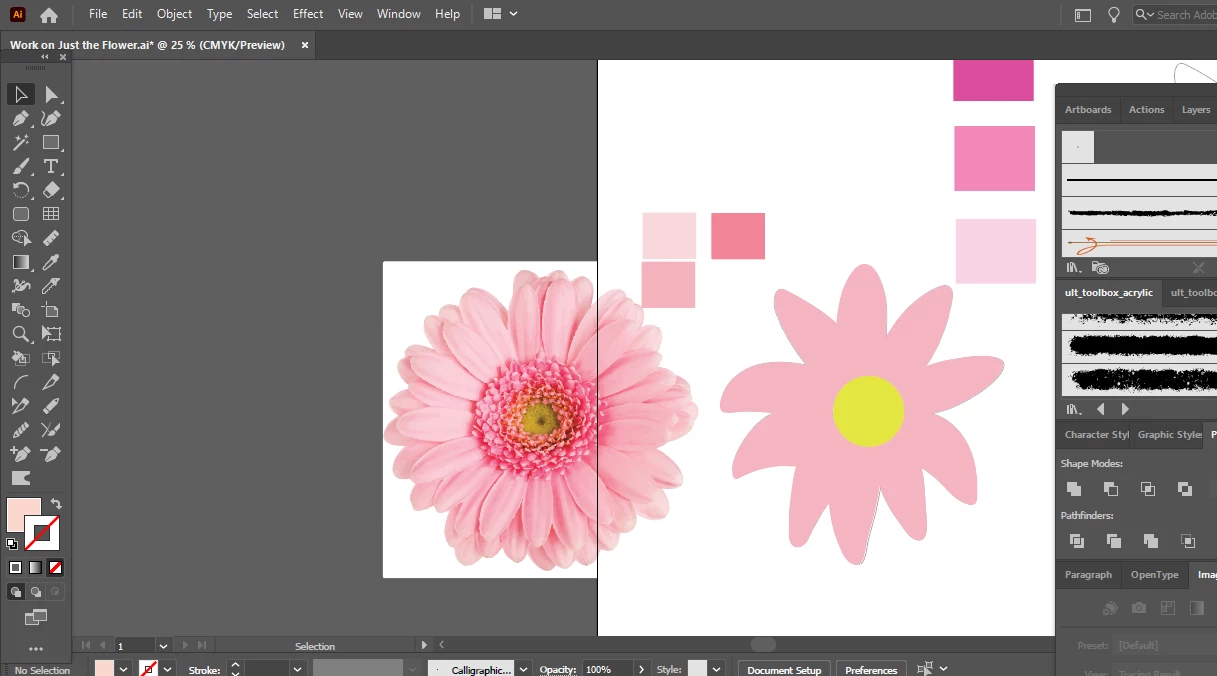Click the Fill color swatch in toolbar
1217x676 pixels.
click(23, 514)
